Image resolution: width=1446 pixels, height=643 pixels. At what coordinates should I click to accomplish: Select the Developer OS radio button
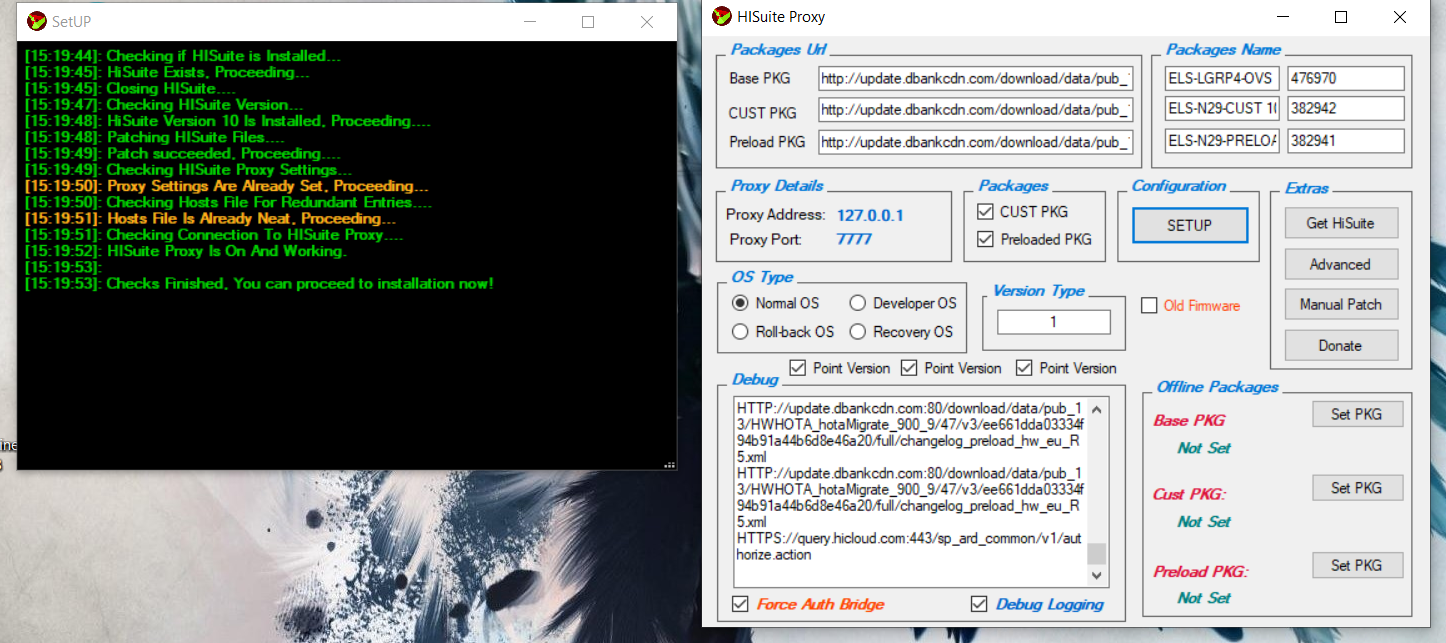[857, 303]
